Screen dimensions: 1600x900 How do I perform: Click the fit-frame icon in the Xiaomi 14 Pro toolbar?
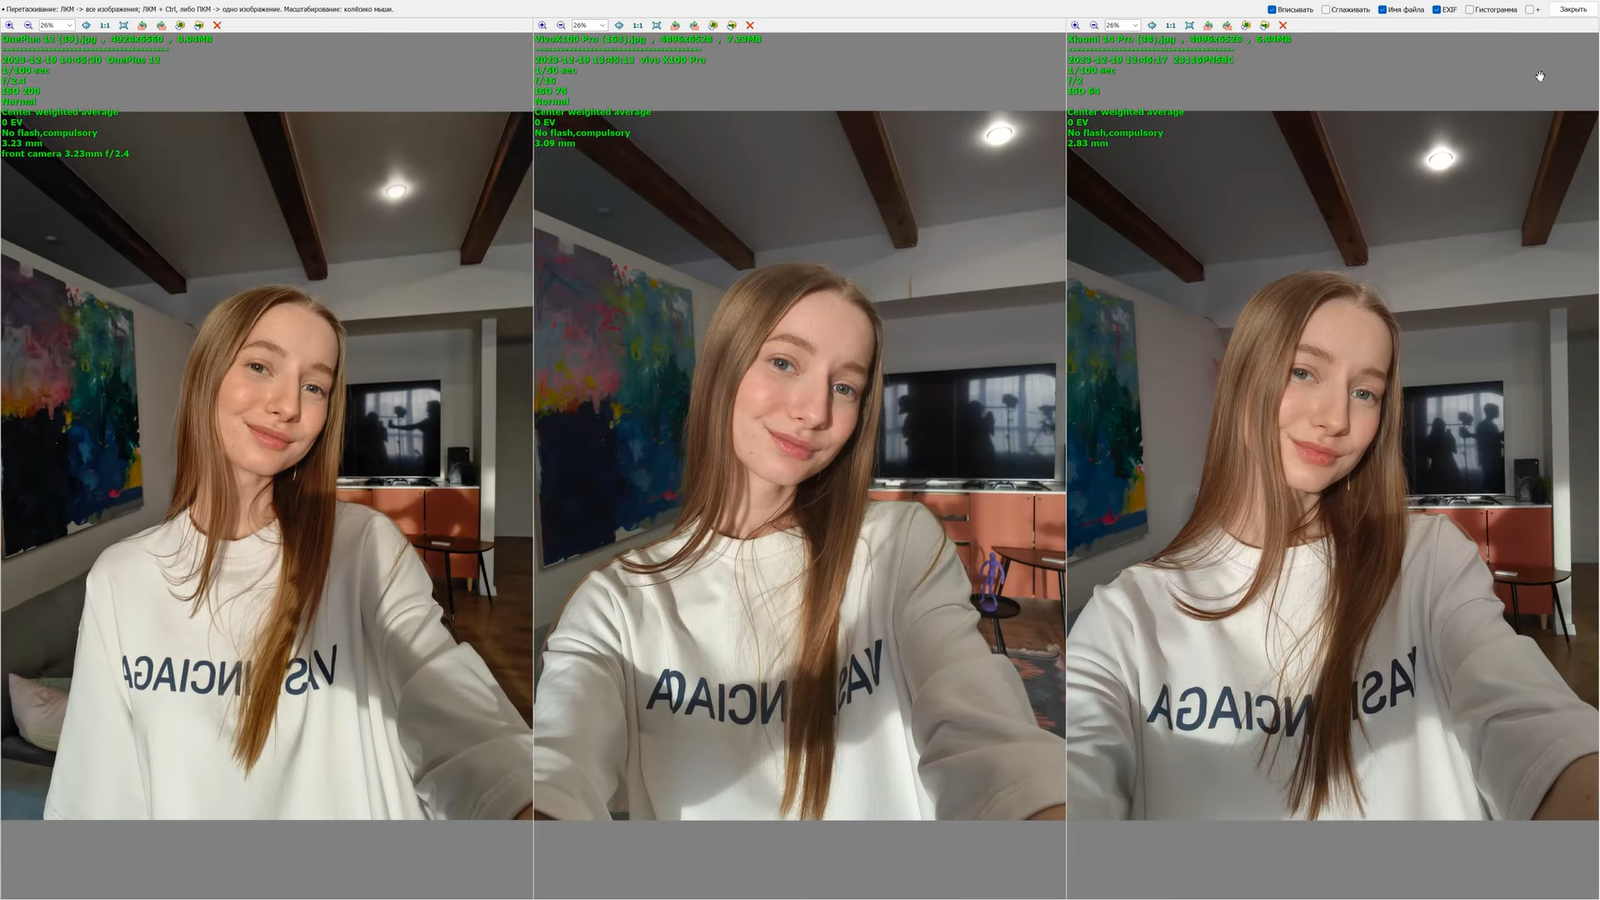[x=1190, y=25]
